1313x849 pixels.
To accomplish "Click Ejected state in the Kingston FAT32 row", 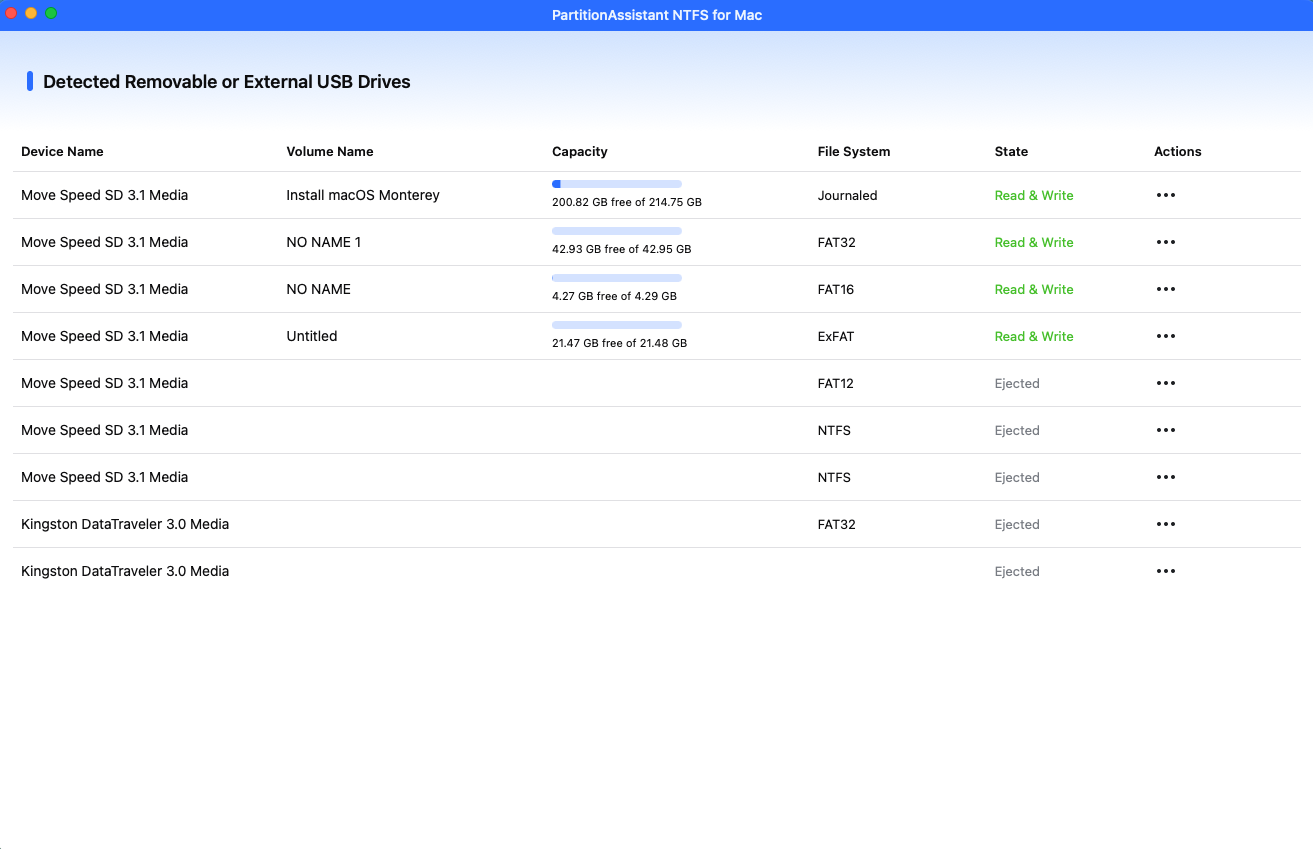I will 1017,524.
